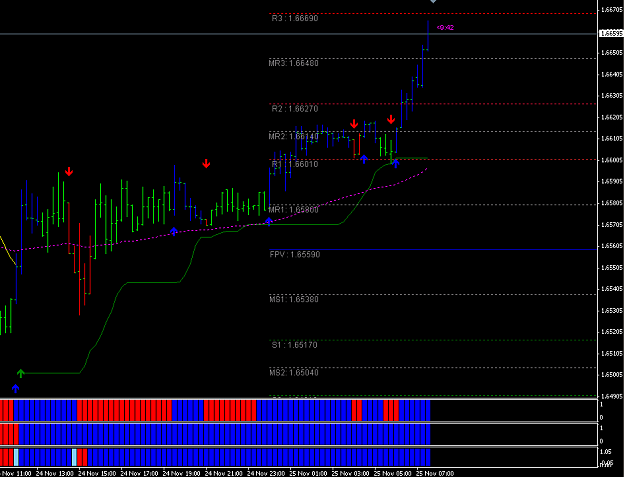Viewport: 625px width, 477px height.
Task: Click time axis label '25 Nov 05:00'
Action: [393, 473]
